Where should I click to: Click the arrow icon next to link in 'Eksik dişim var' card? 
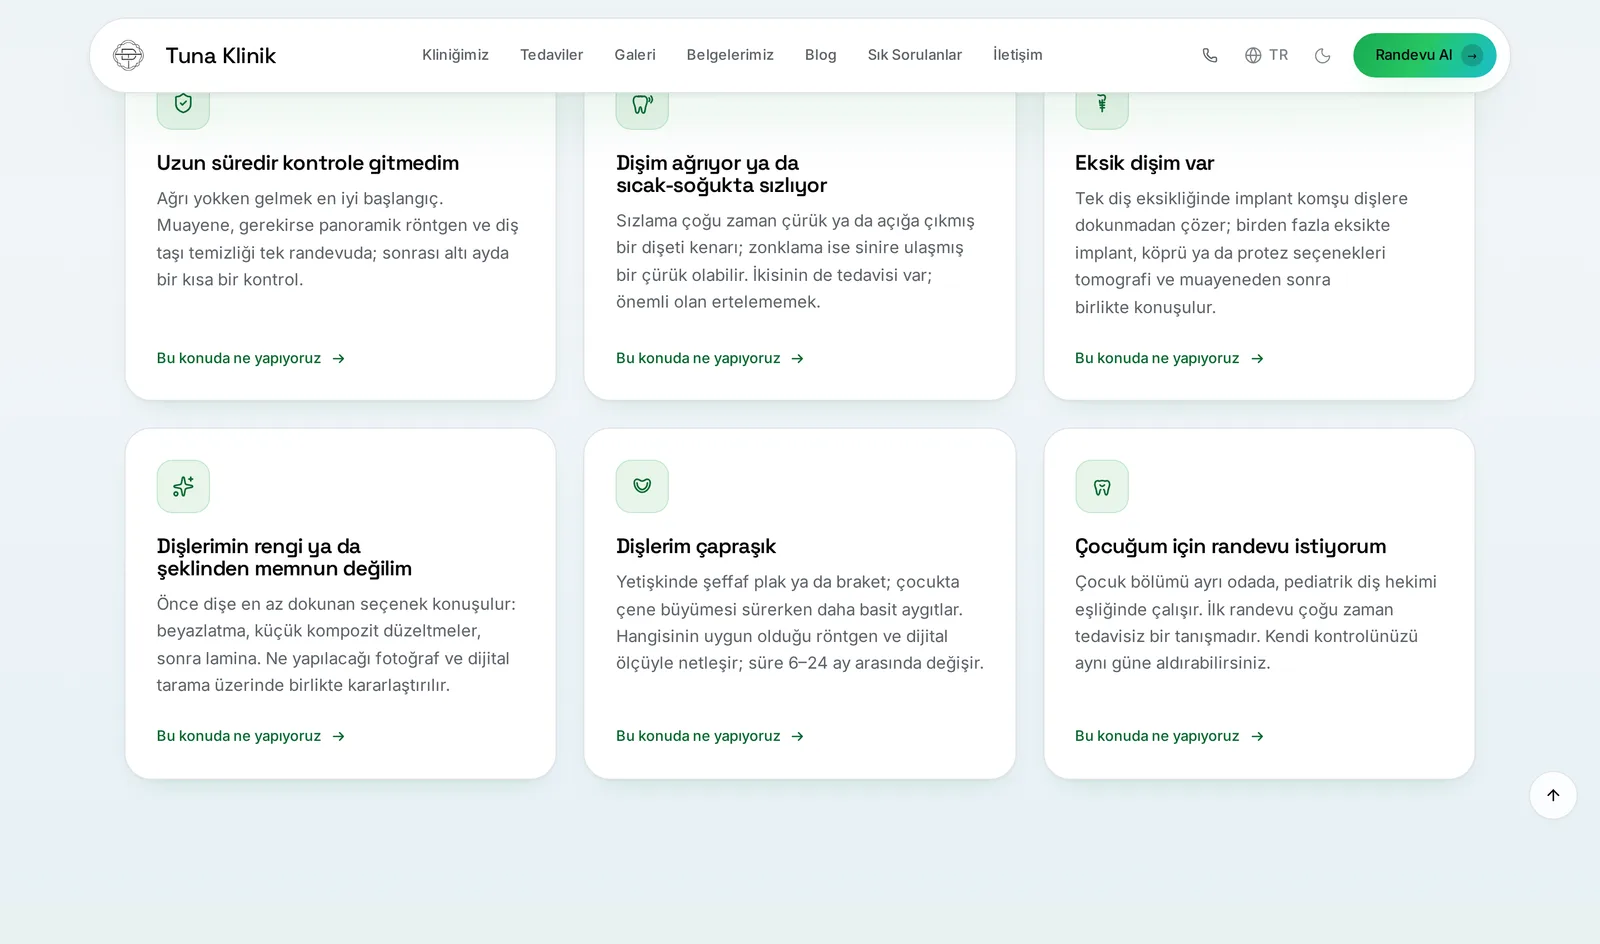pos(1257,358)
